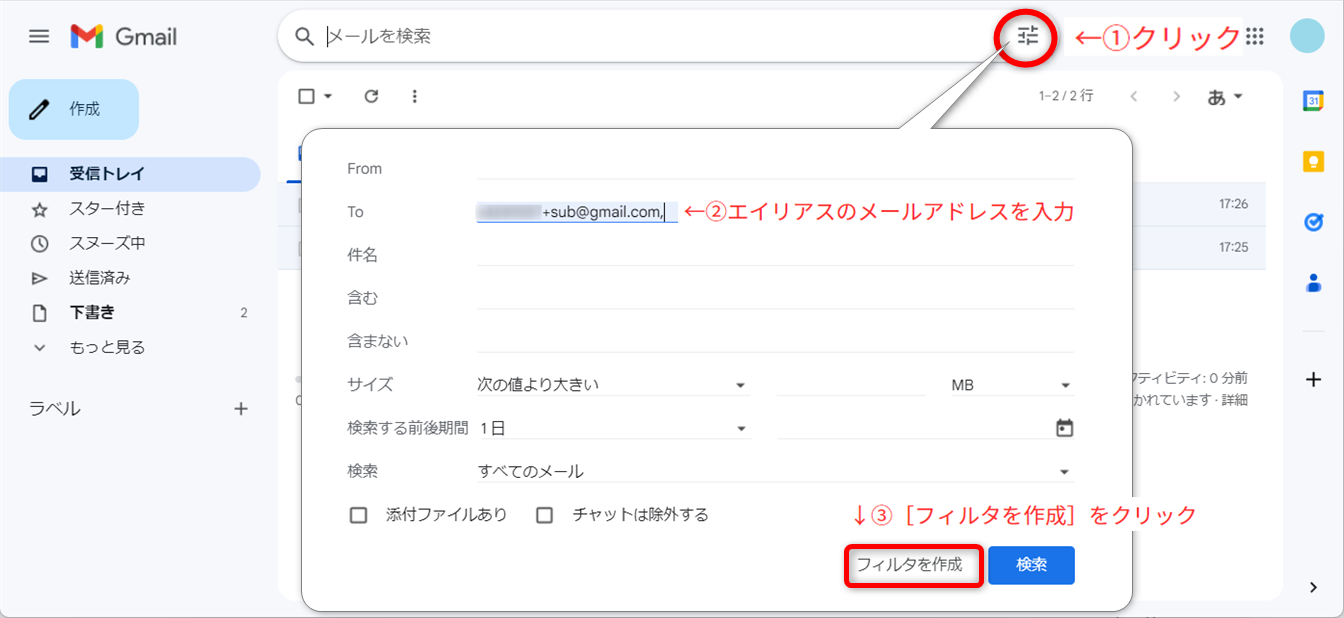Click the 件名 input field
The image size is (1344, 618).
[x=775, y=255]
